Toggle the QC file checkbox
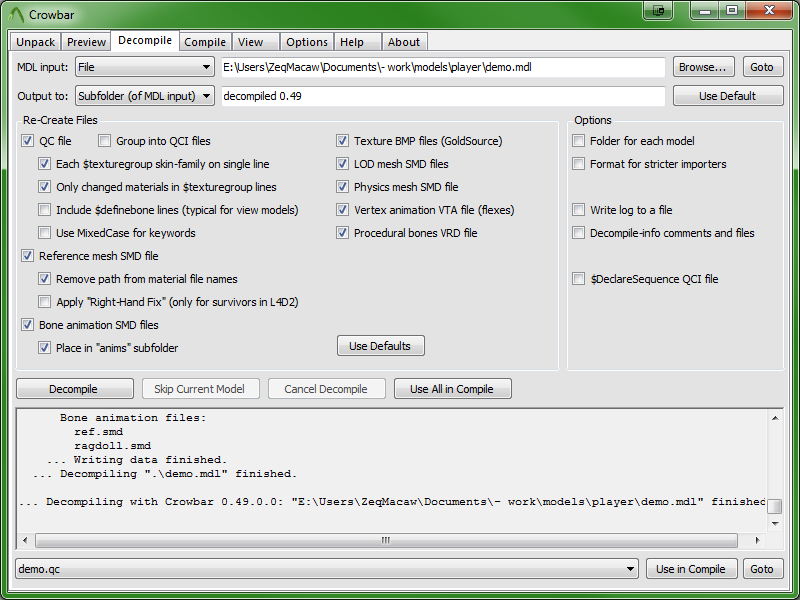Screen dimensions: 800x600 (x=28, y=141)
